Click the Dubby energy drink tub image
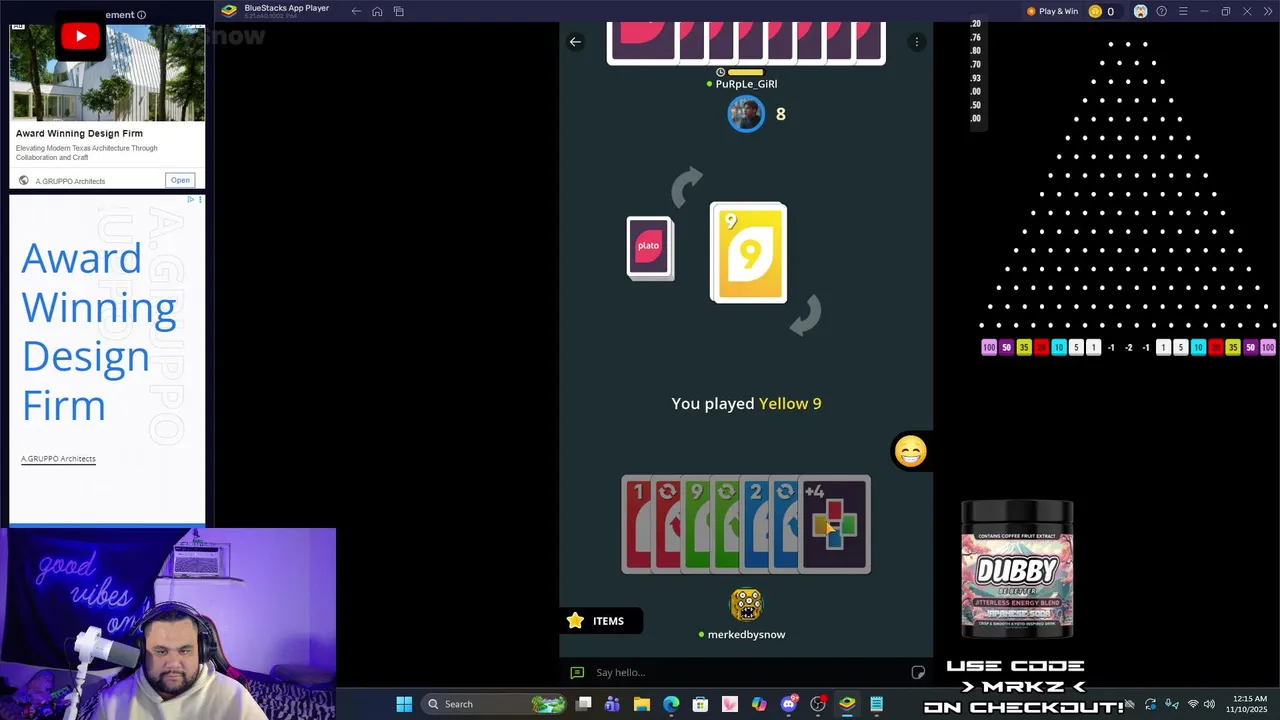Image resolution: width=1280 pixels, height=720 pixels. coord(1017,569)
